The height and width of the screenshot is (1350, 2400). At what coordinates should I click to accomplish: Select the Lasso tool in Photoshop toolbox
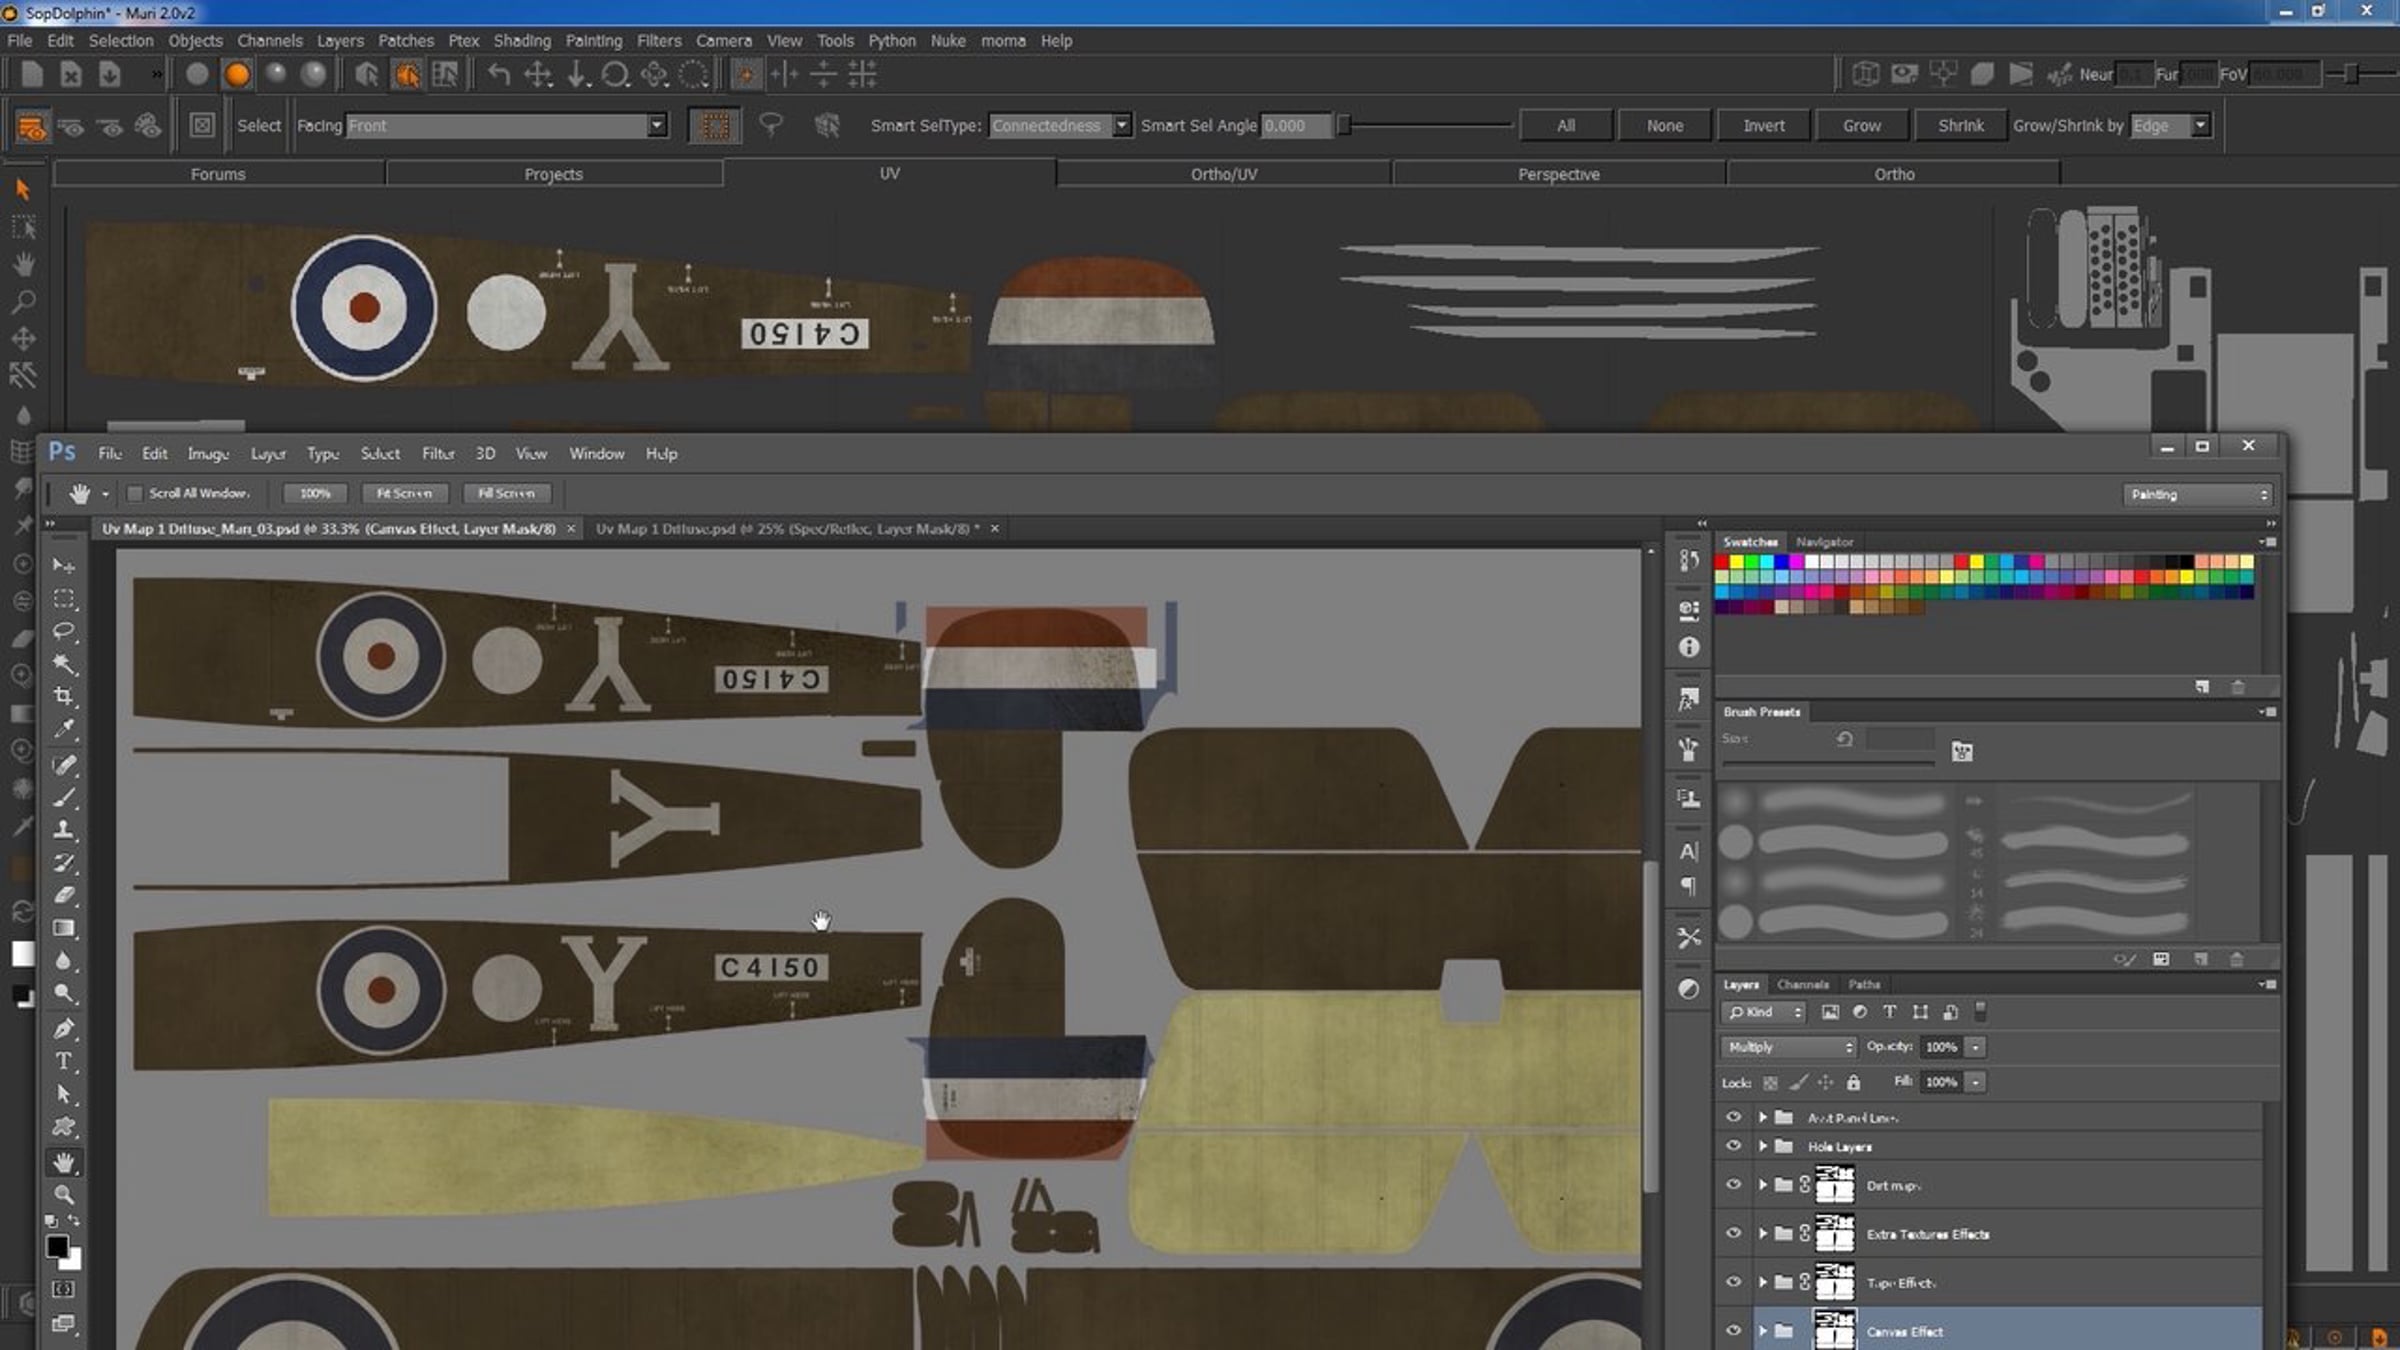[x=64, y=631]
